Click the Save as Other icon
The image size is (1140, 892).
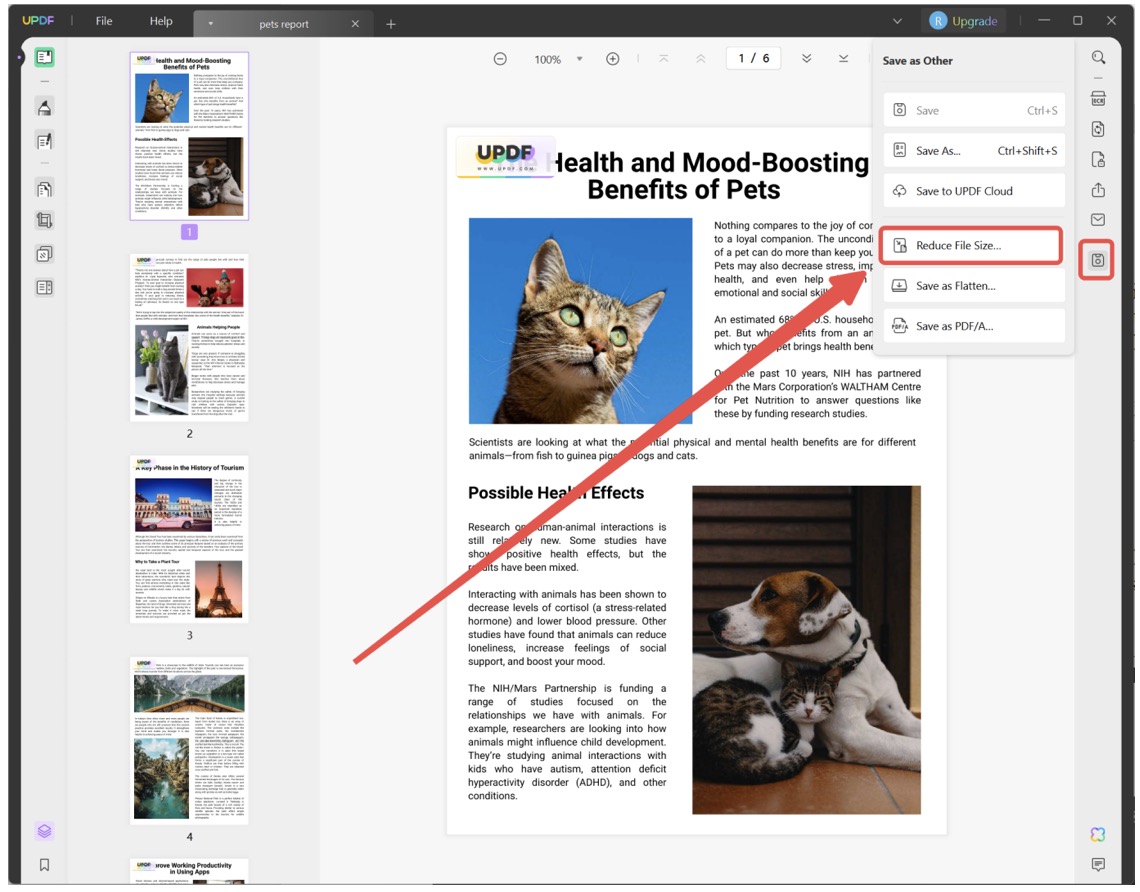point(1098,260)
